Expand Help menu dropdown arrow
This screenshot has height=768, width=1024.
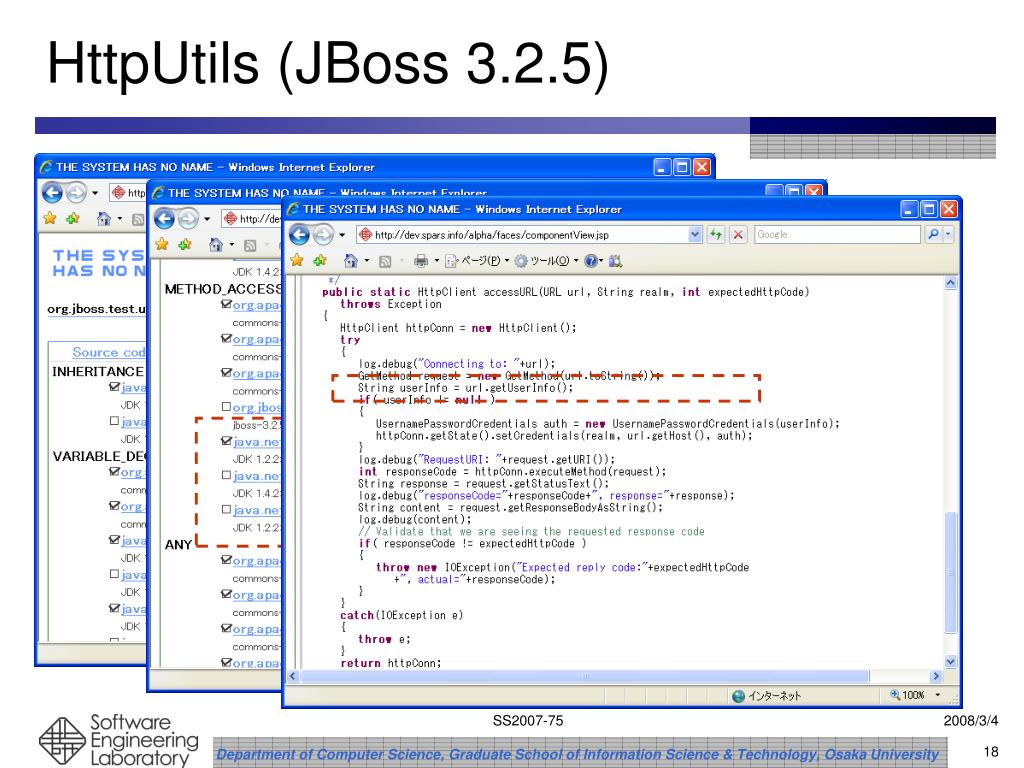(x=601, y=261)
